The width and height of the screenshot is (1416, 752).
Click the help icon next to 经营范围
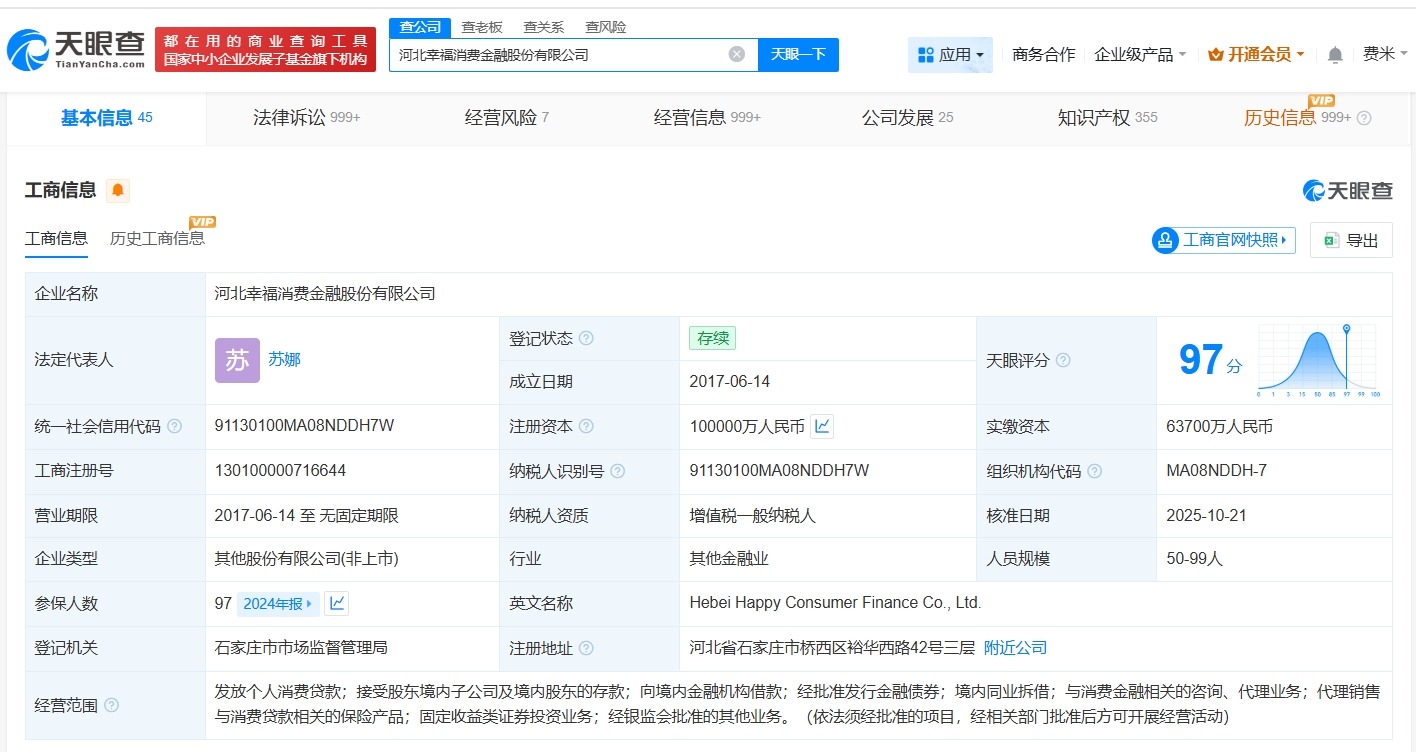(112, 704)
